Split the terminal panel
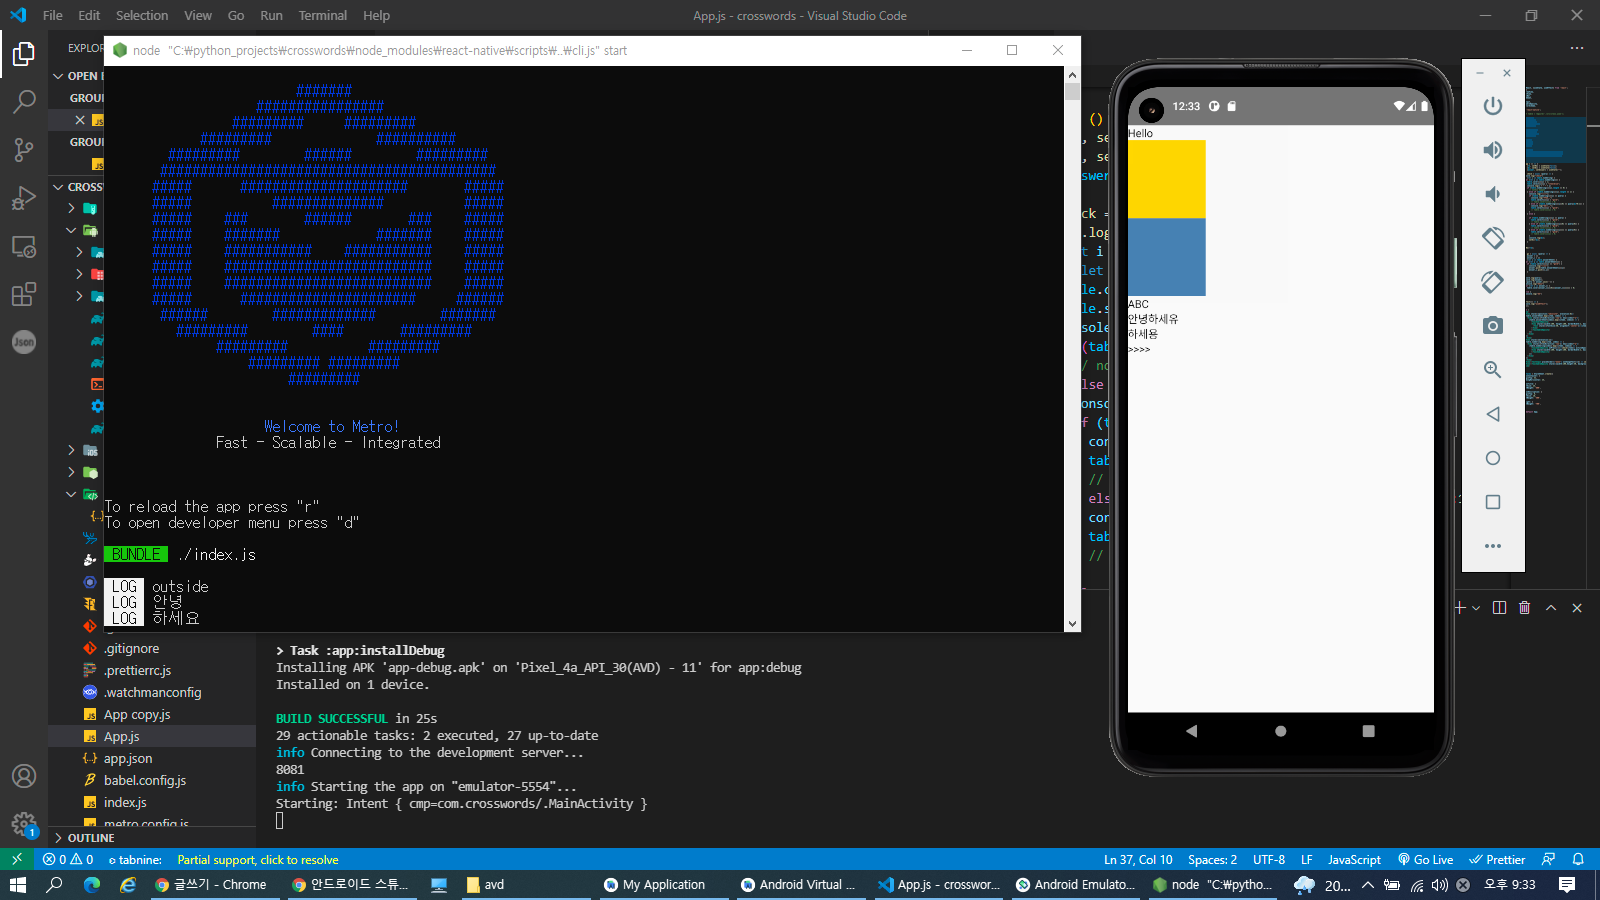The image size is (1600, 900). click(1499, 608)
